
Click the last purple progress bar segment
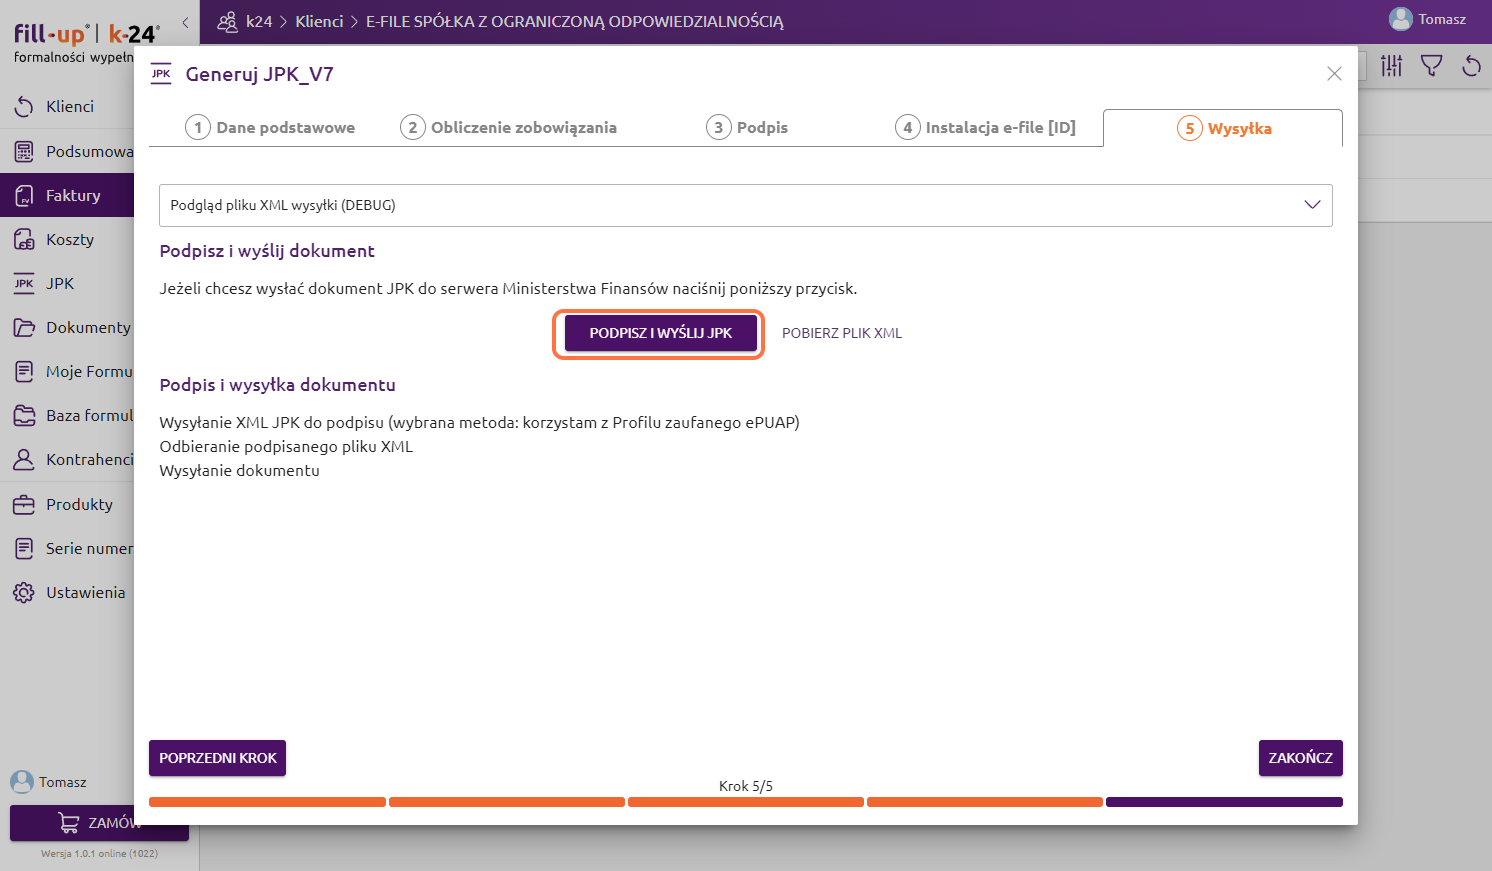pyautogui.click(x=1224, y=802)
